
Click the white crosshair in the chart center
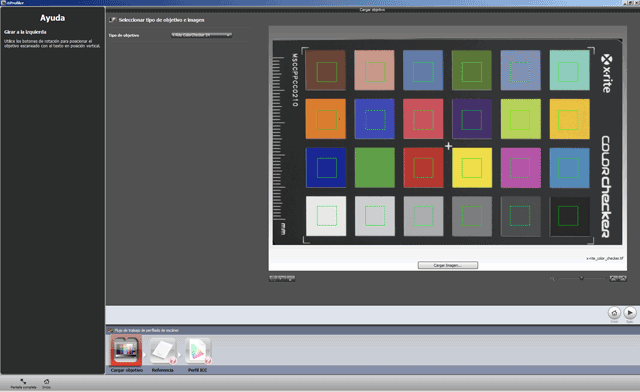pos(449,146)
